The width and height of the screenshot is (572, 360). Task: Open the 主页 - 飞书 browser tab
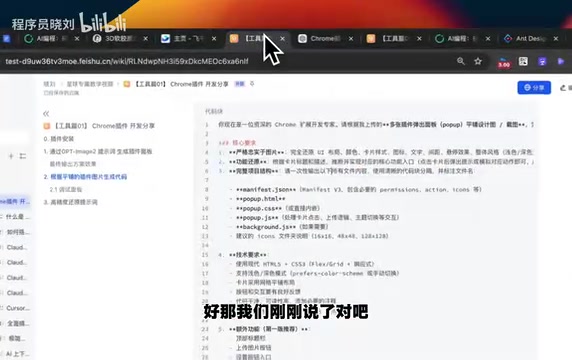(x=188, y=38)
